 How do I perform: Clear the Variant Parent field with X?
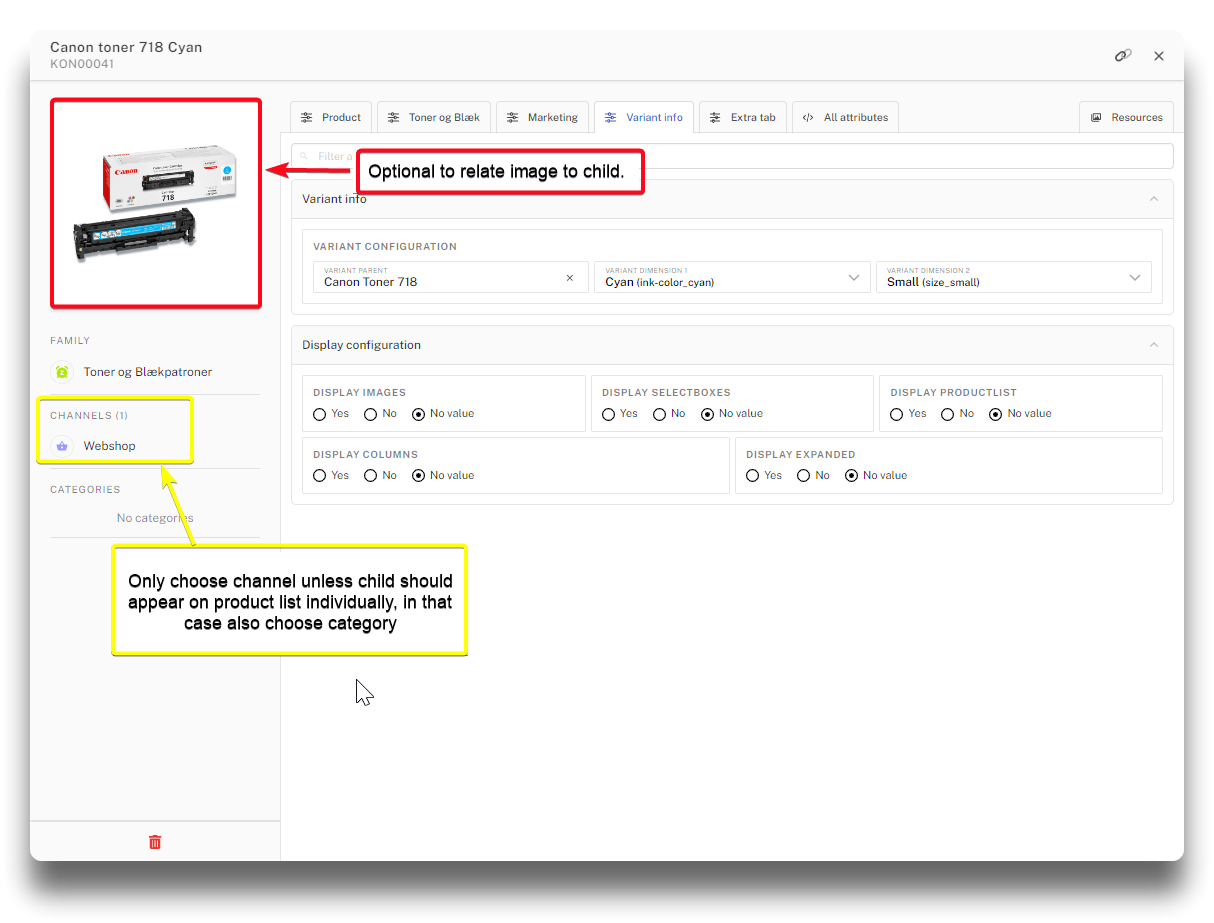pos(570,278)
